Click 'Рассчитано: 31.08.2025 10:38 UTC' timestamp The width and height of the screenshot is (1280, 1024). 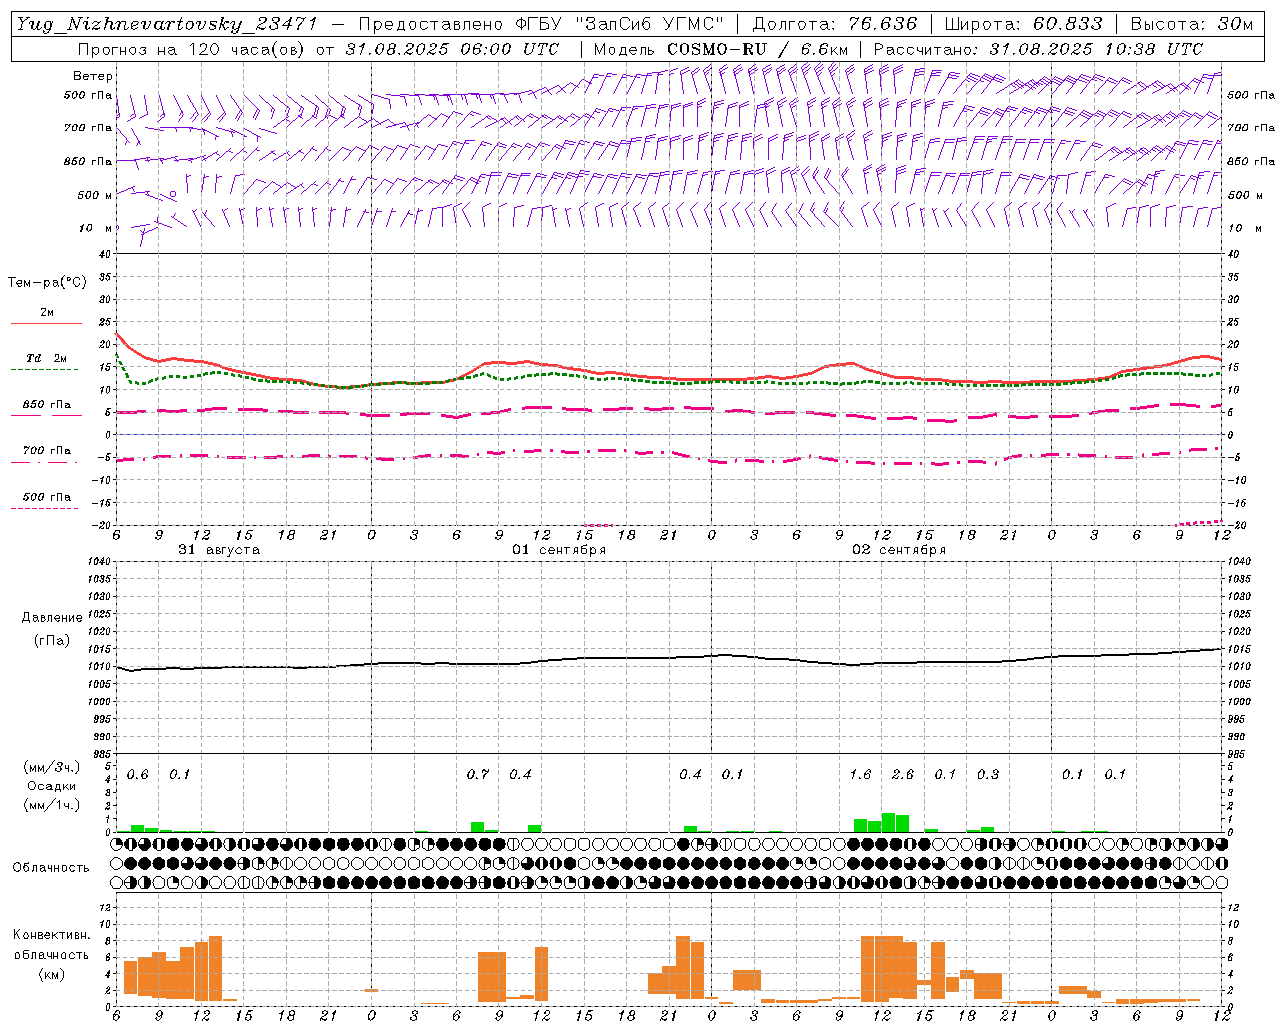[x=1038, y=49]
